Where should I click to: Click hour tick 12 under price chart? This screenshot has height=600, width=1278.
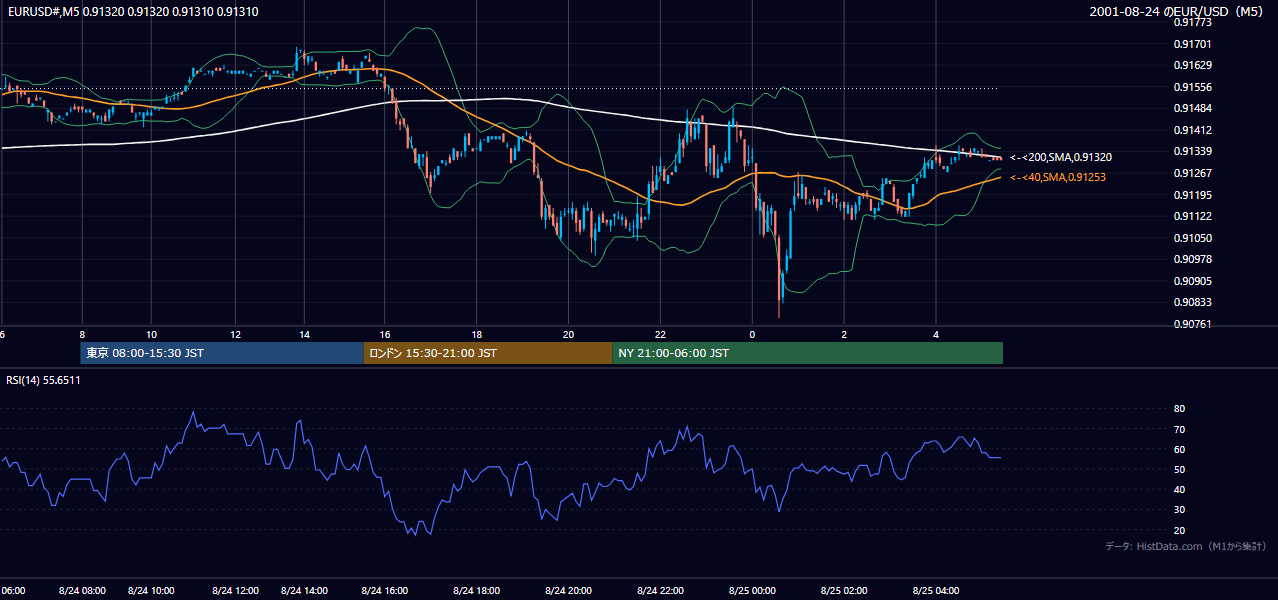click(235, 334)
